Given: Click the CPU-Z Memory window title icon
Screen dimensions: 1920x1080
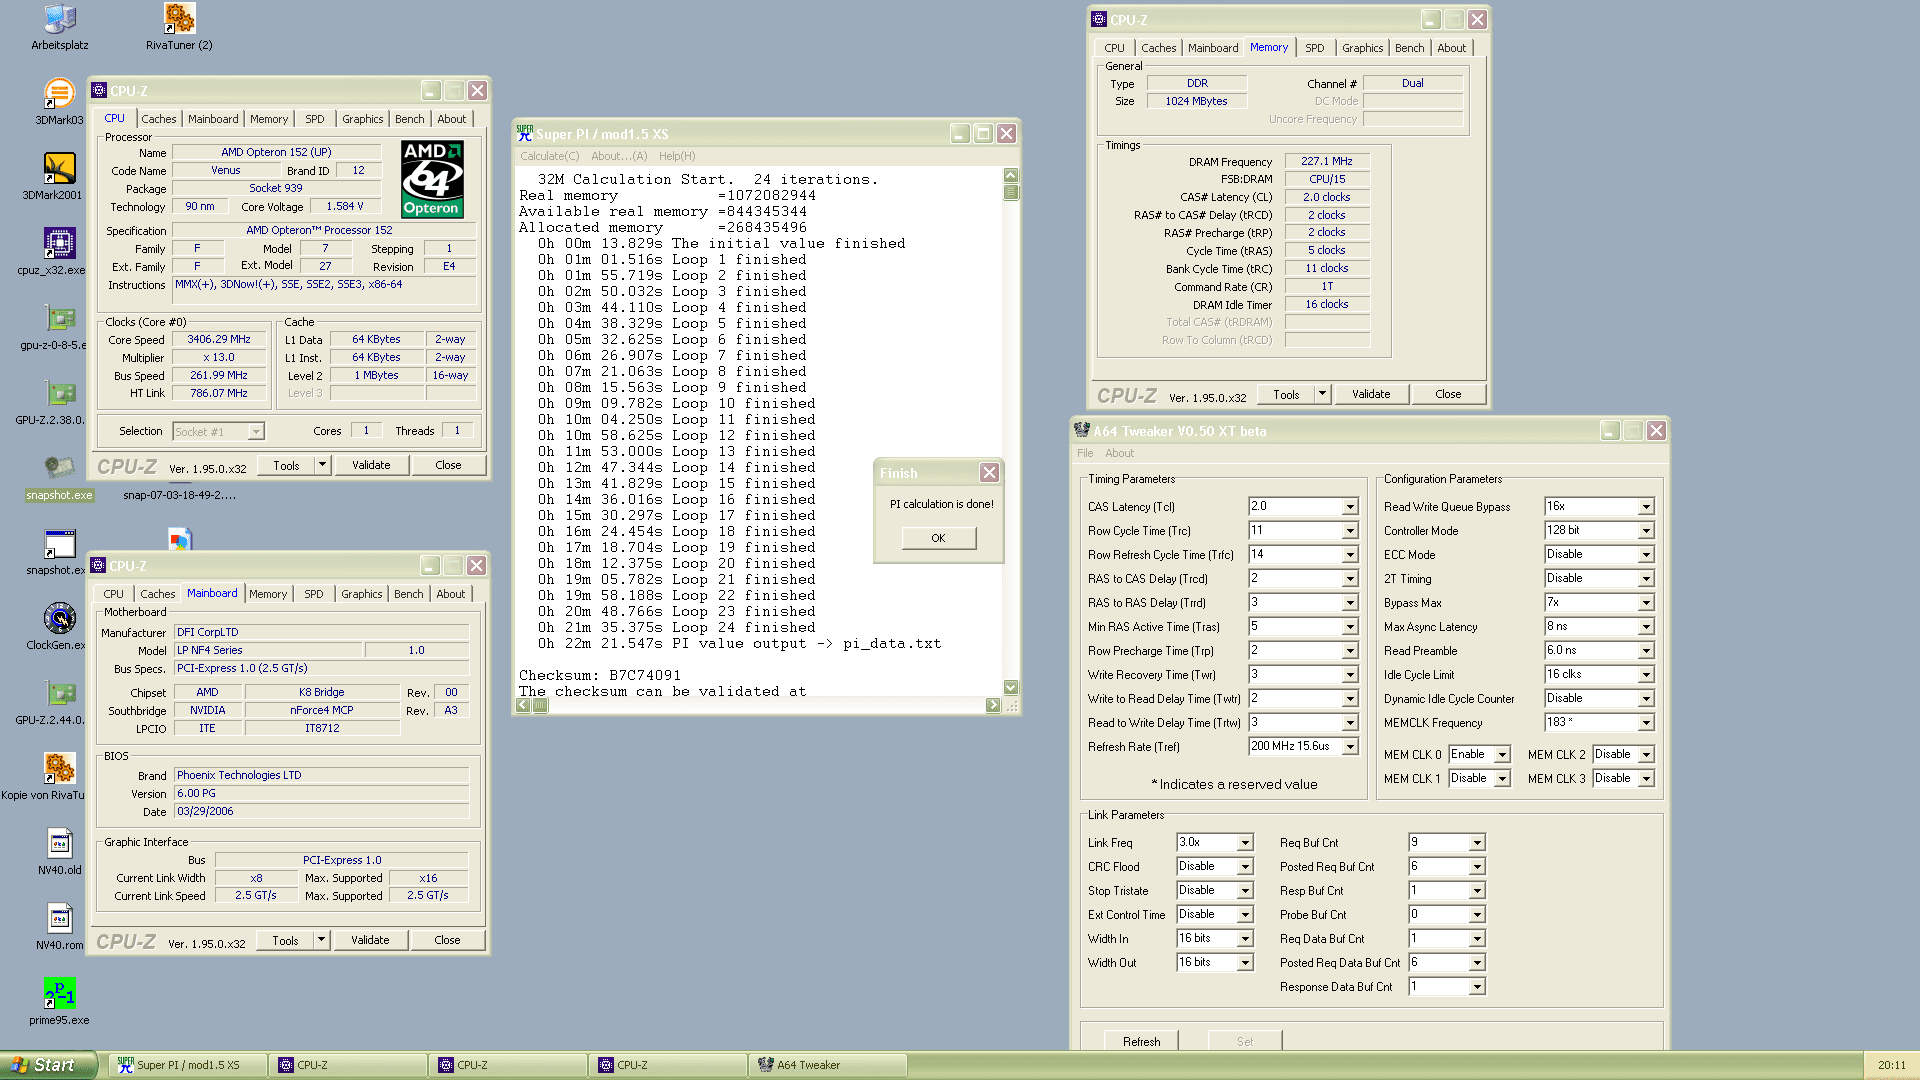Looking at the screenshot, I should (1099, 19).
